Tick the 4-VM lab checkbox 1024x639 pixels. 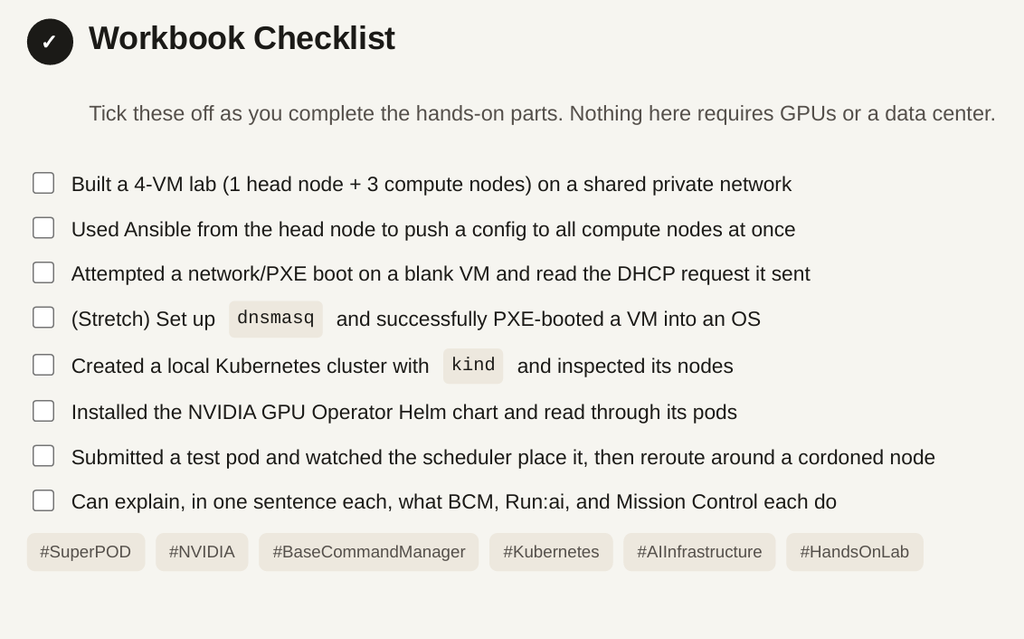(x=44, y=184)
